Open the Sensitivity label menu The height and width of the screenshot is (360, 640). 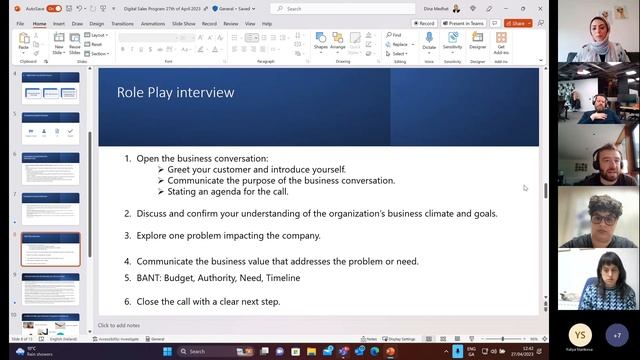point(452,42)
